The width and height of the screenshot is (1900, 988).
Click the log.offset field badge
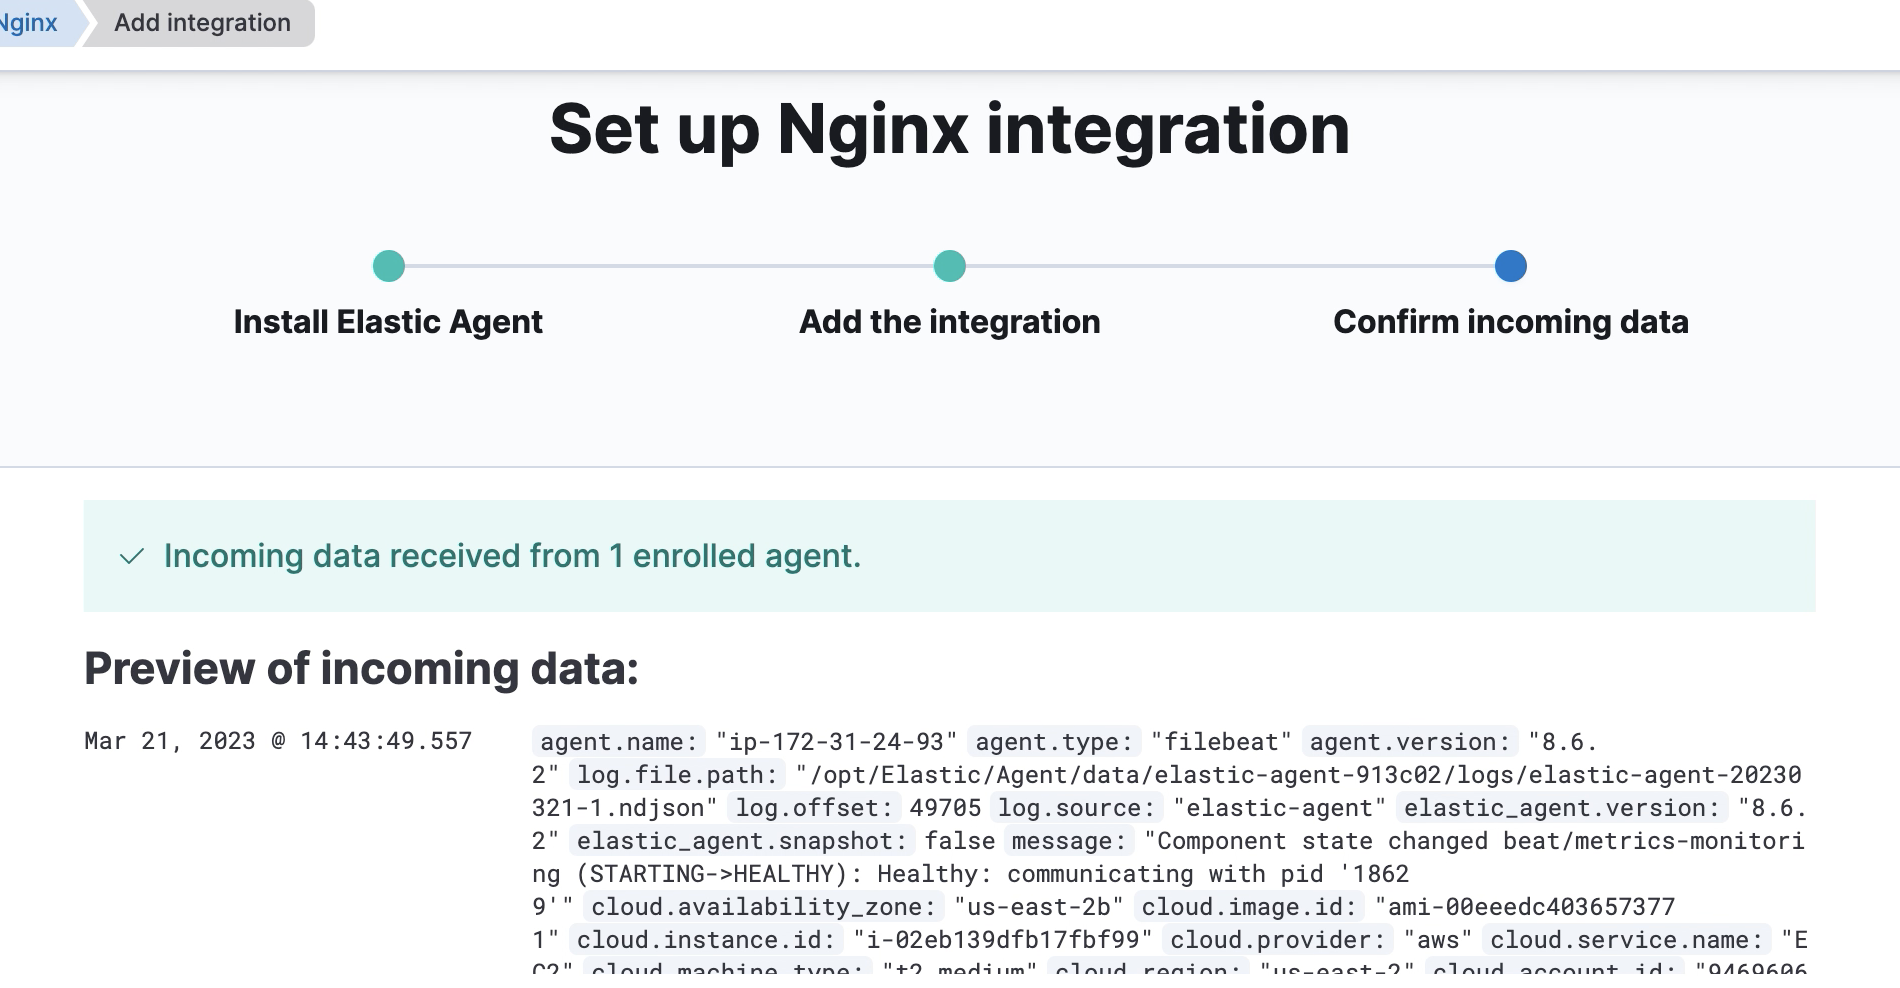814,808
